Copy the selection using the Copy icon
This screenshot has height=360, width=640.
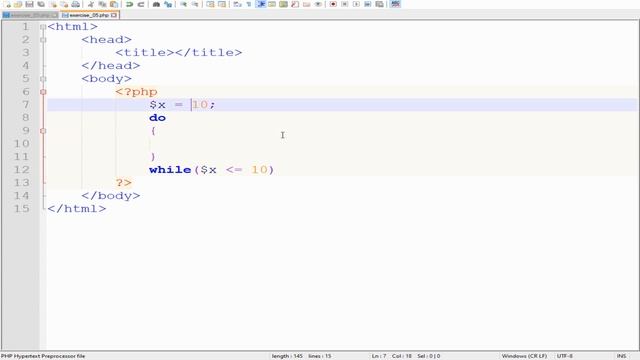click(x=102, y=4)
